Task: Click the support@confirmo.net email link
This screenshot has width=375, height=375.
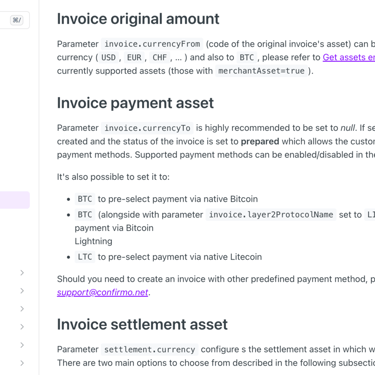Action: (102, 292)
